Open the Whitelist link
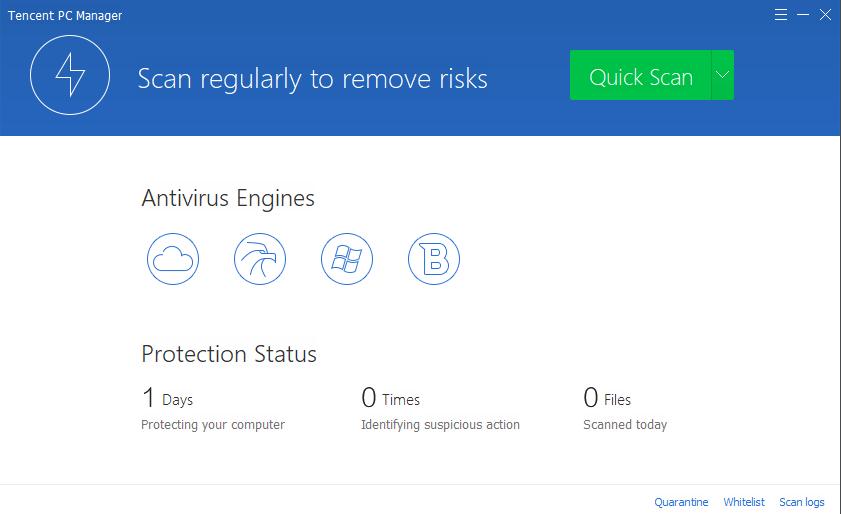This screenshot has height=514, width=841. tap(744, 502)
